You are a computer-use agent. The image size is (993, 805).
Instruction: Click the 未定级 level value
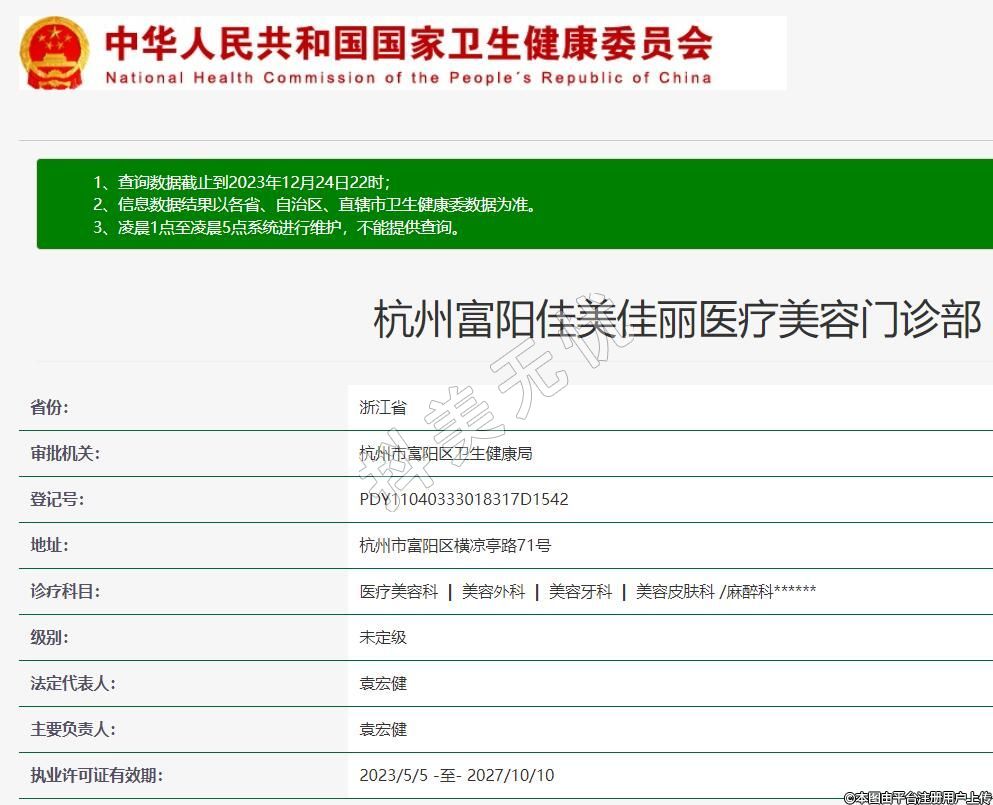[x=383, y=638]
